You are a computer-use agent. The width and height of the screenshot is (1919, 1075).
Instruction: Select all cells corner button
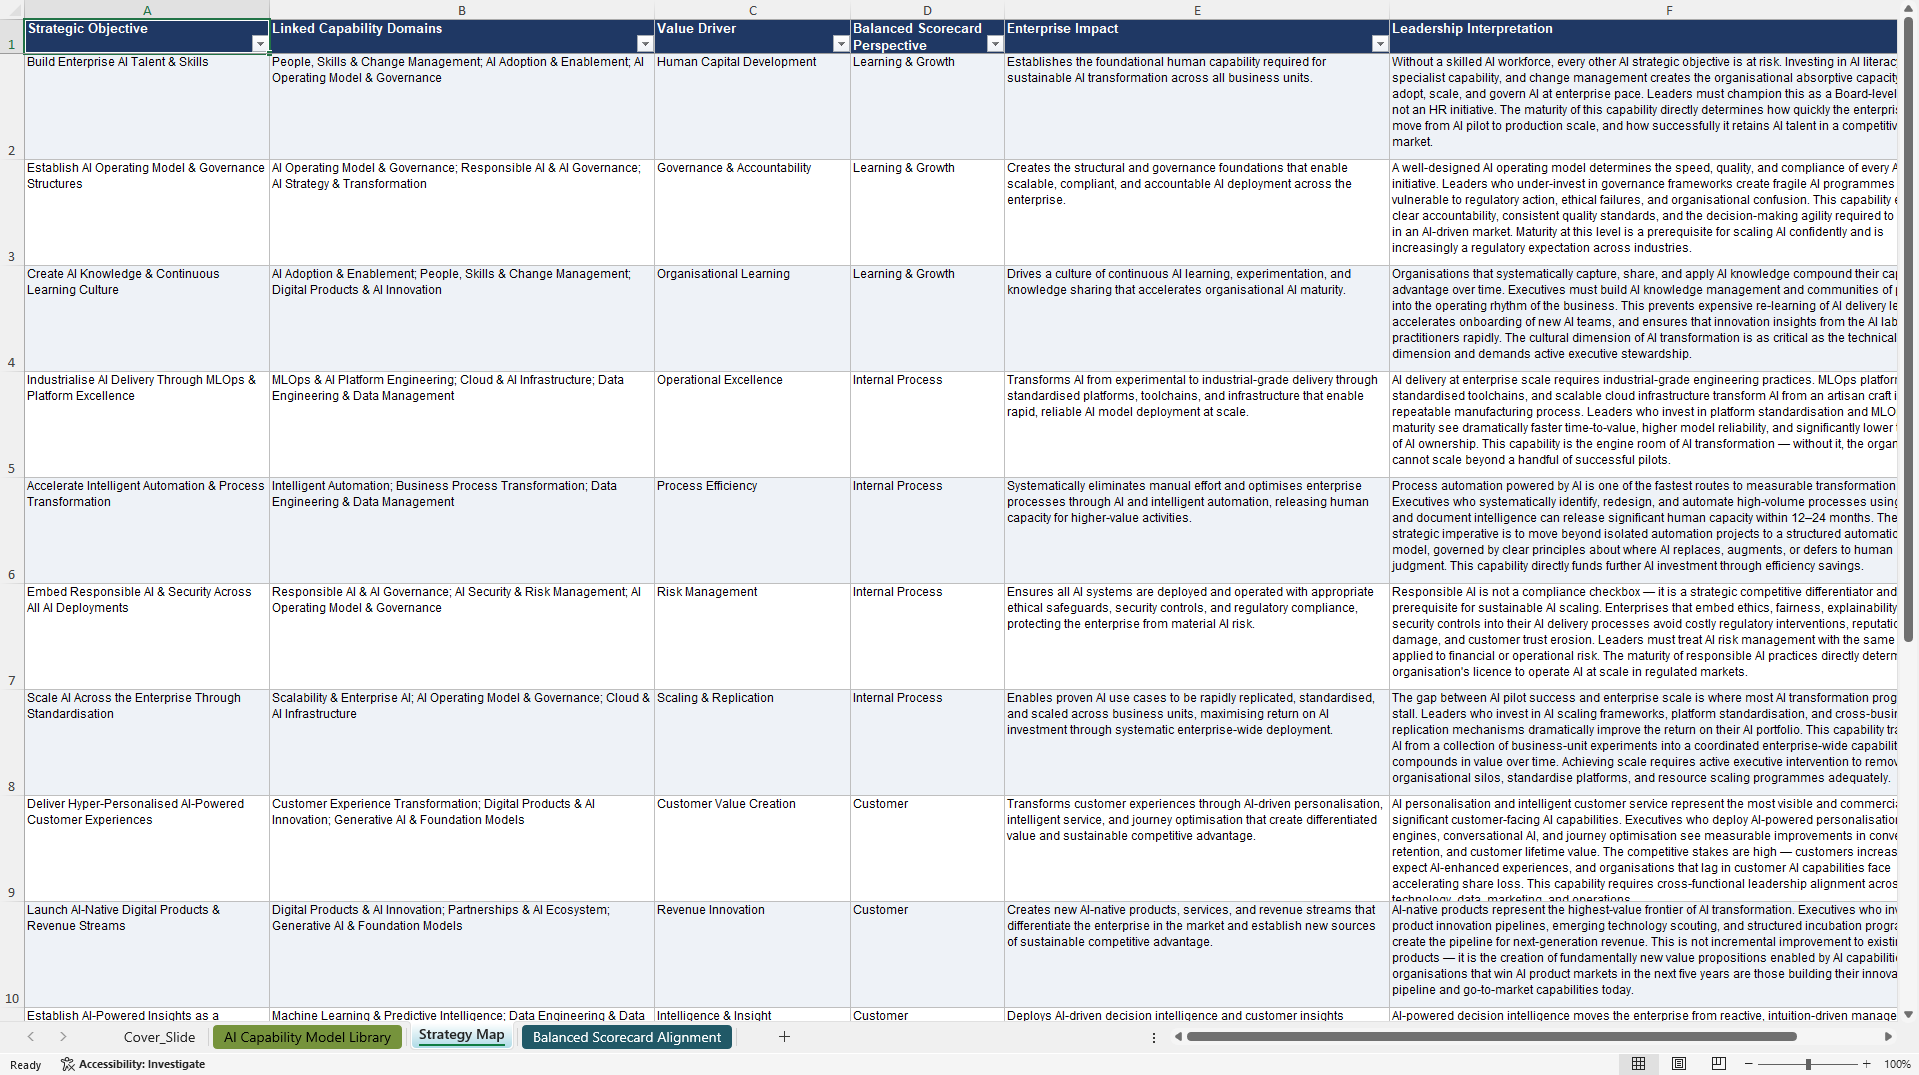[12, 10]
